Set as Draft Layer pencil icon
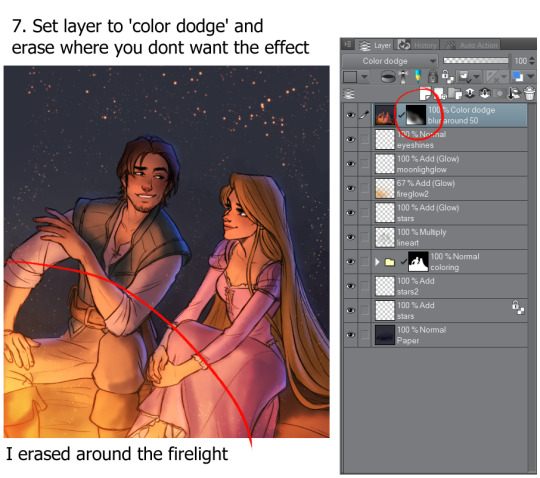This screenshot has height=478, width=540. (x=418, y=76)
